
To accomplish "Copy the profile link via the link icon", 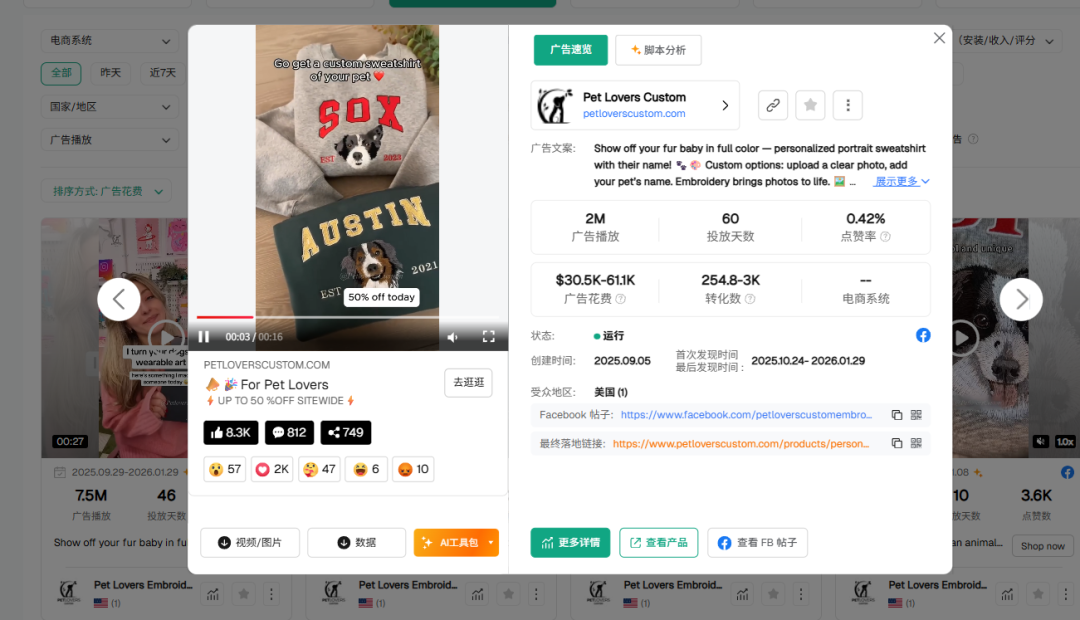I will coord(772,105).
